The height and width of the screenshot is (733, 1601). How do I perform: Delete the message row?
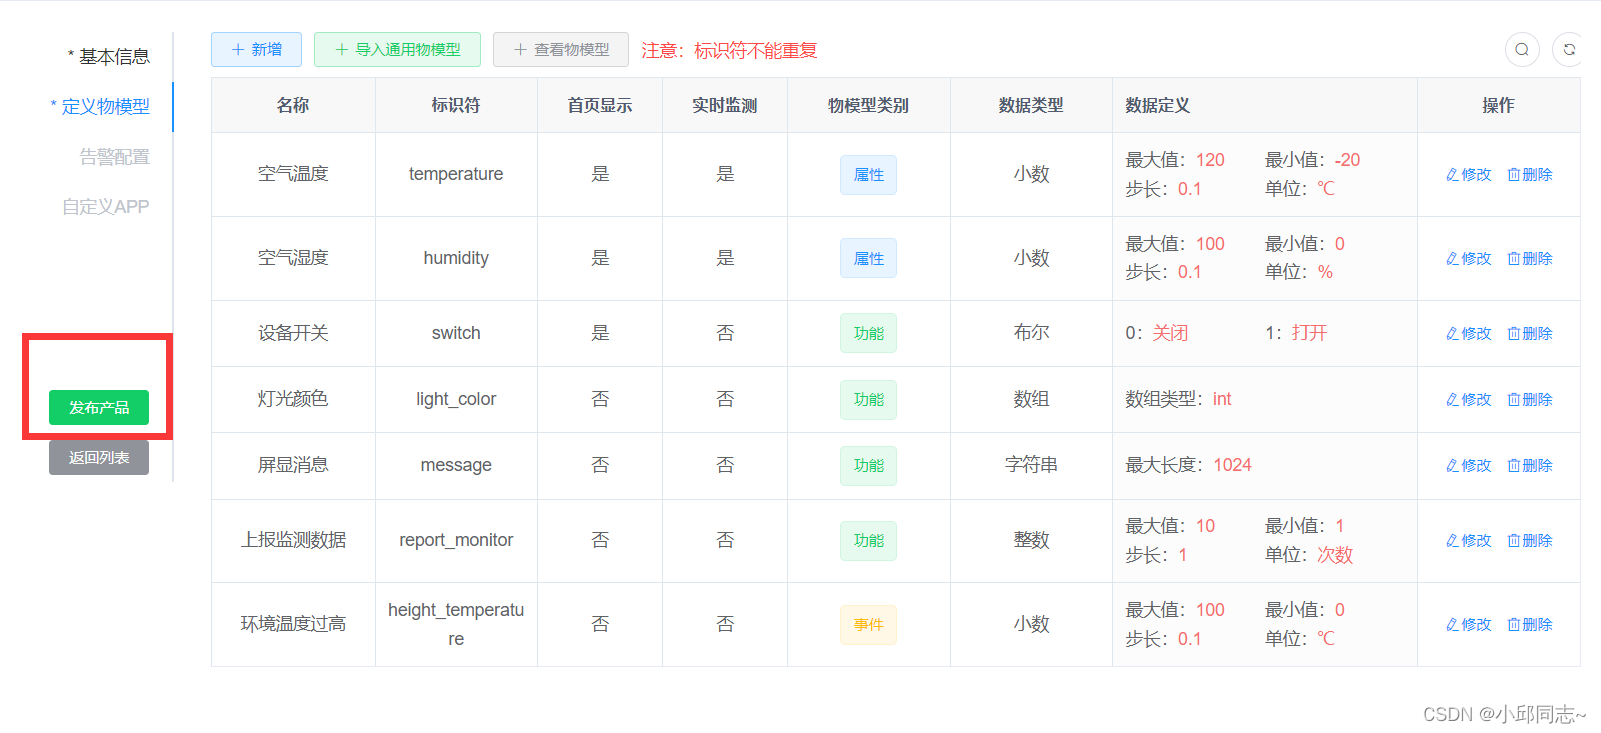coord(1530,465)
